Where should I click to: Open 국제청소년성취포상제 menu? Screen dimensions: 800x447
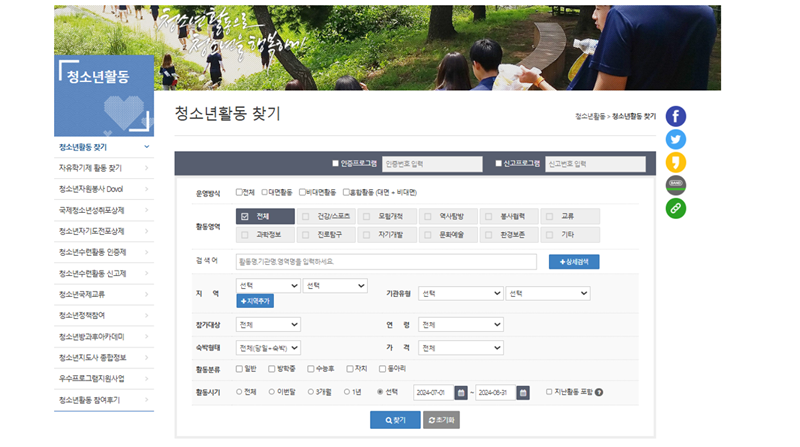[104, 210]
